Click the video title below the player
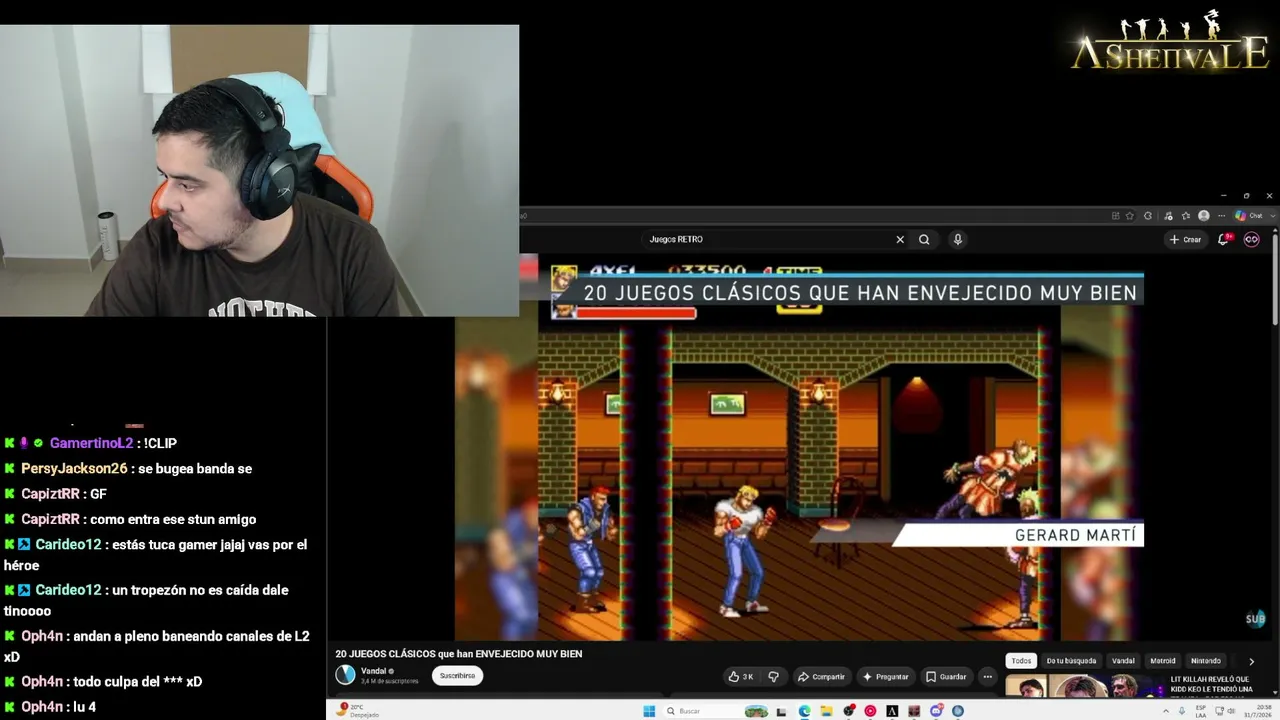The width and height of the screenshot is (1280, 720). [458, 654]
